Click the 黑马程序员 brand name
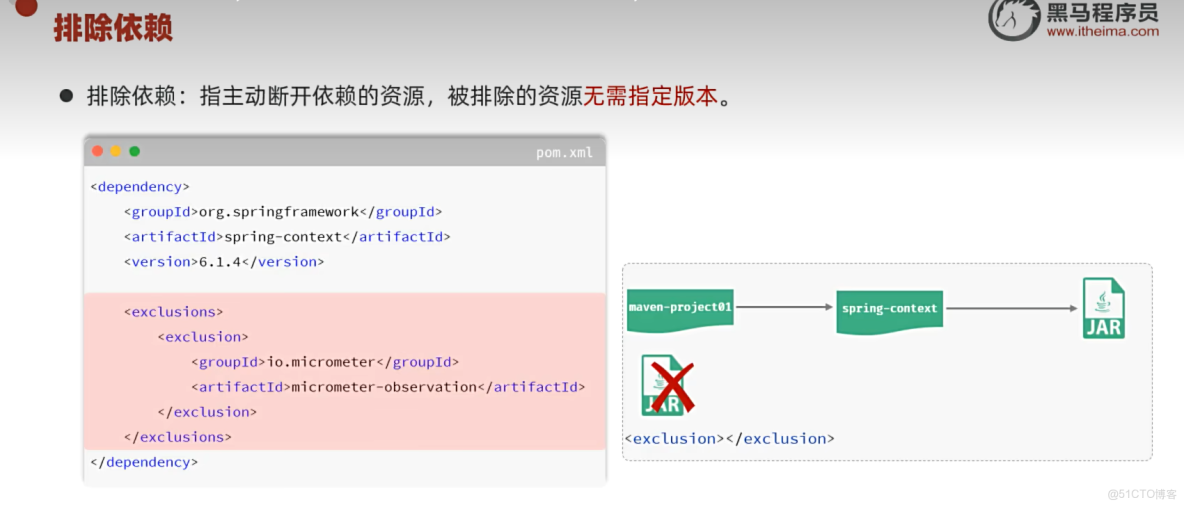The image size is (1184, 507). (x=1102, y=12)
